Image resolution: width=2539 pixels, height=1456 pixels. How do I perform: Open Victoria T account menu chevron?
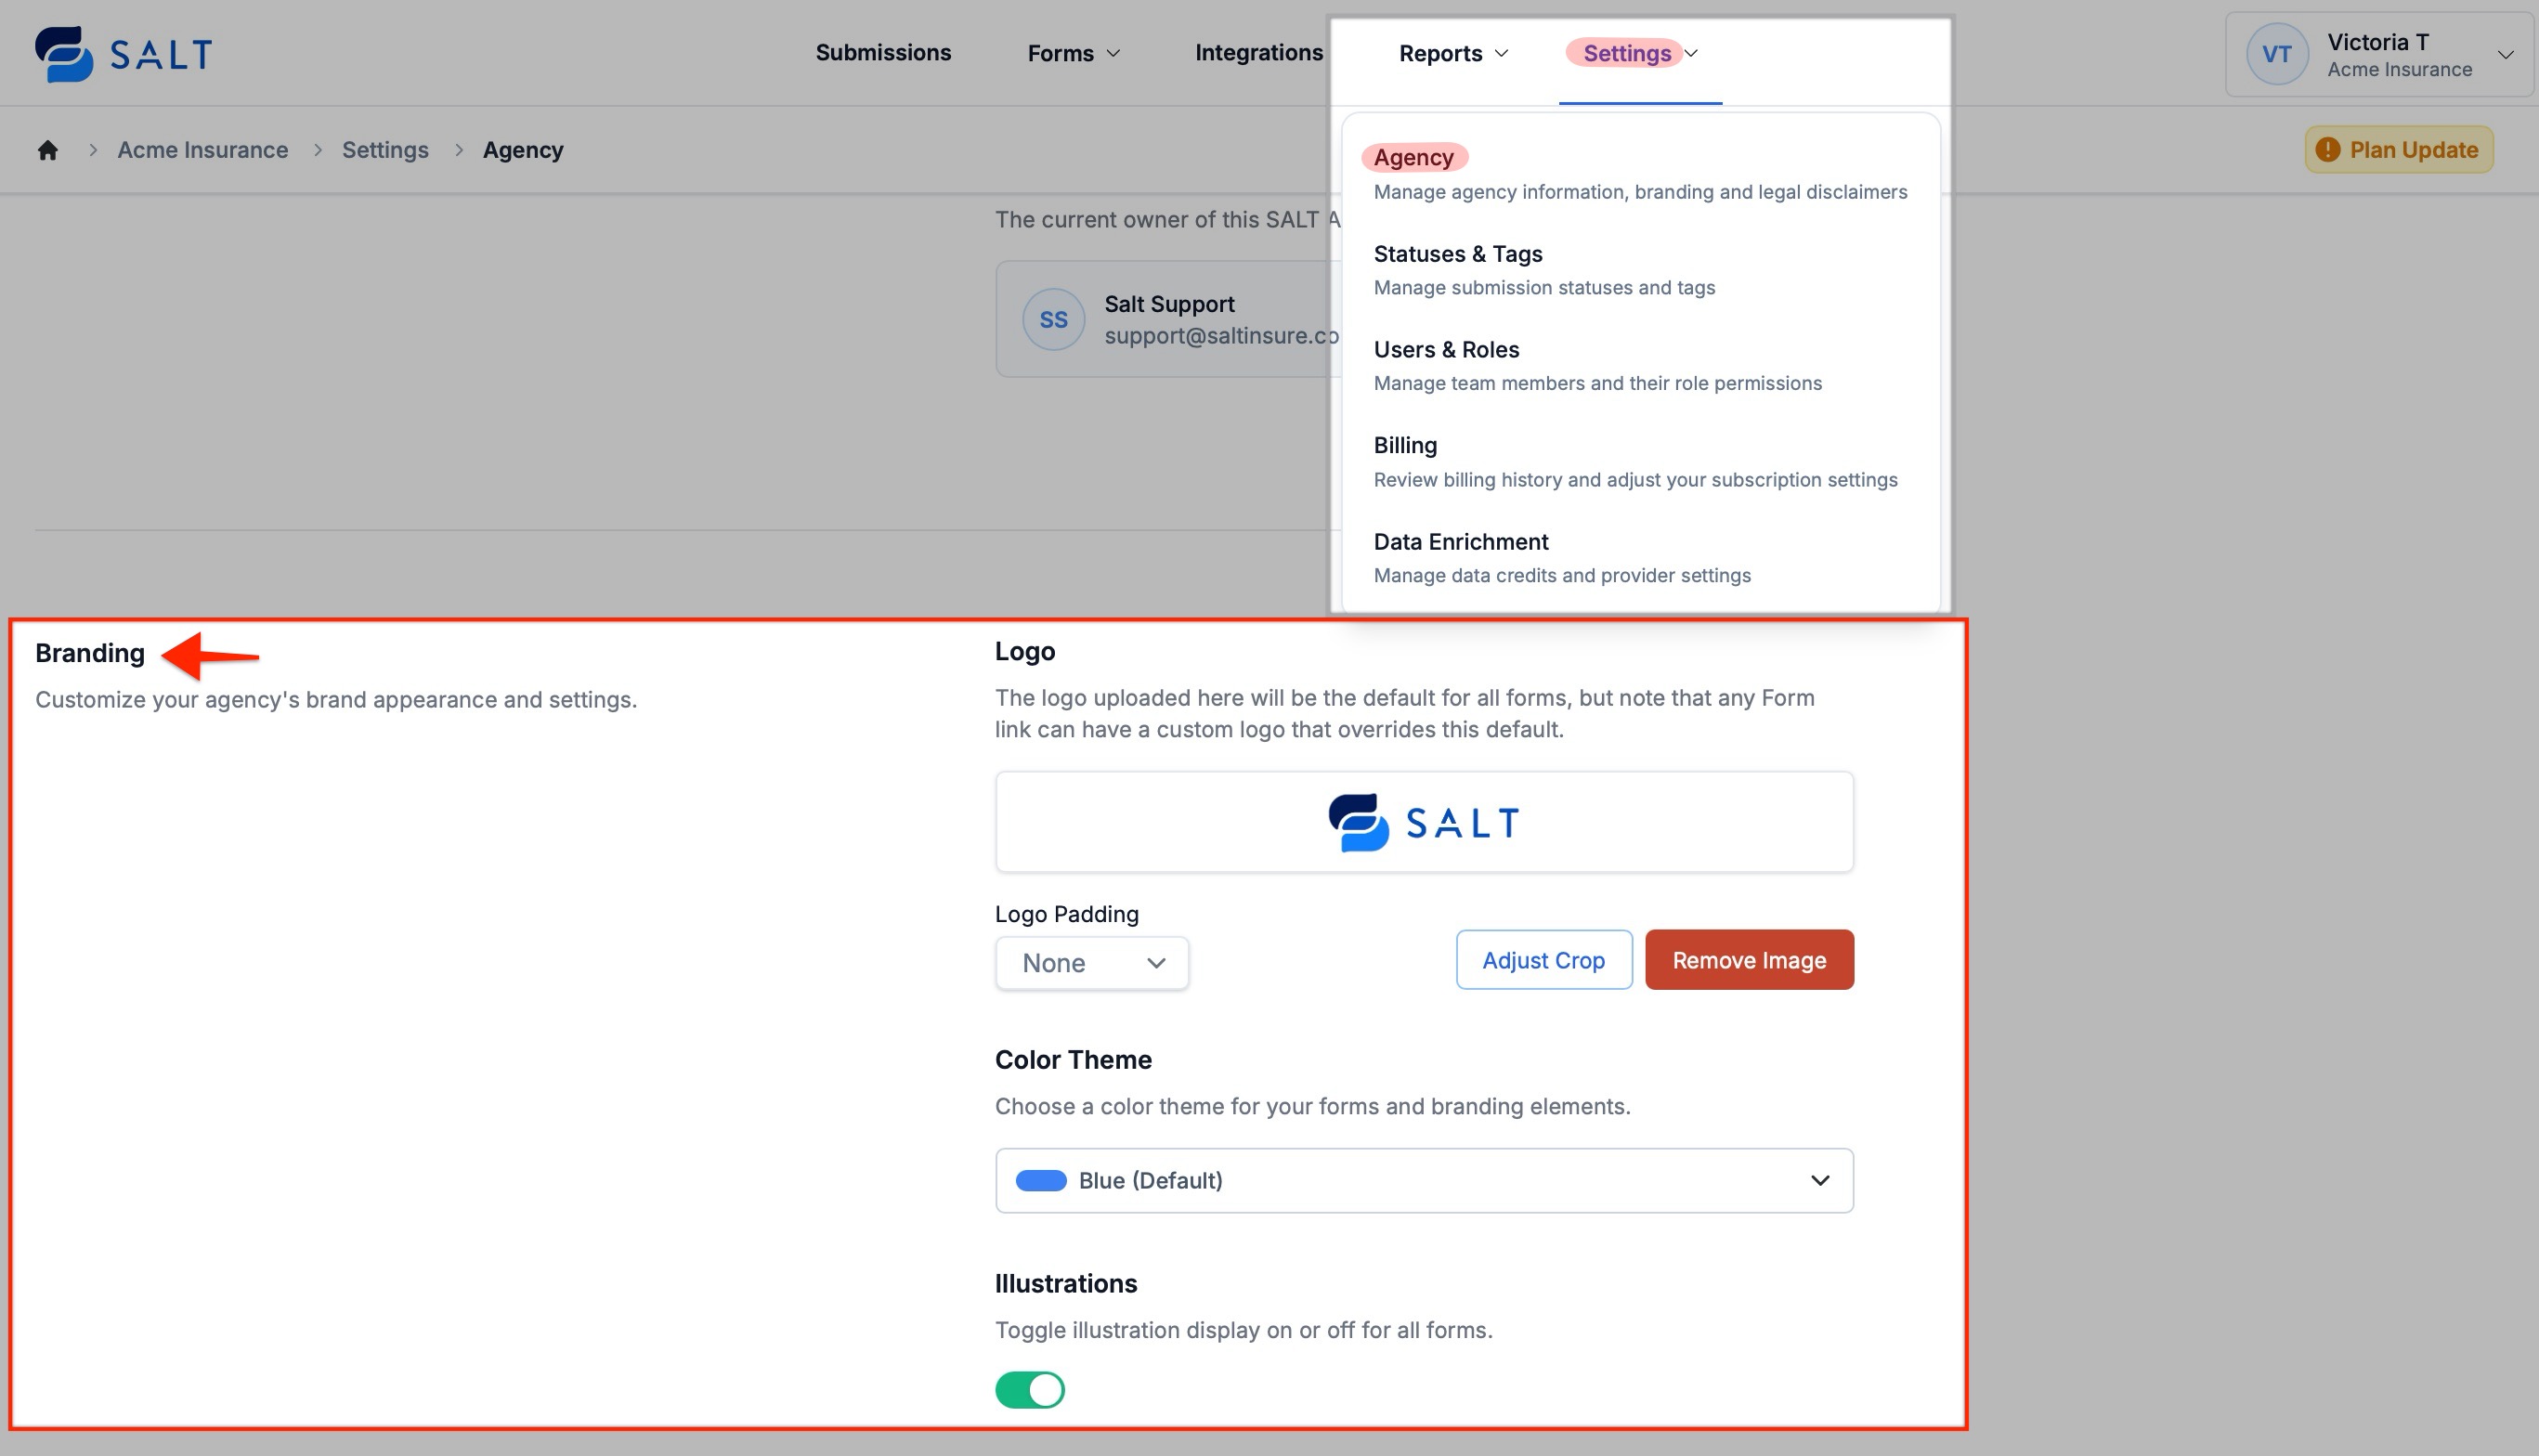click(2505, 54)
